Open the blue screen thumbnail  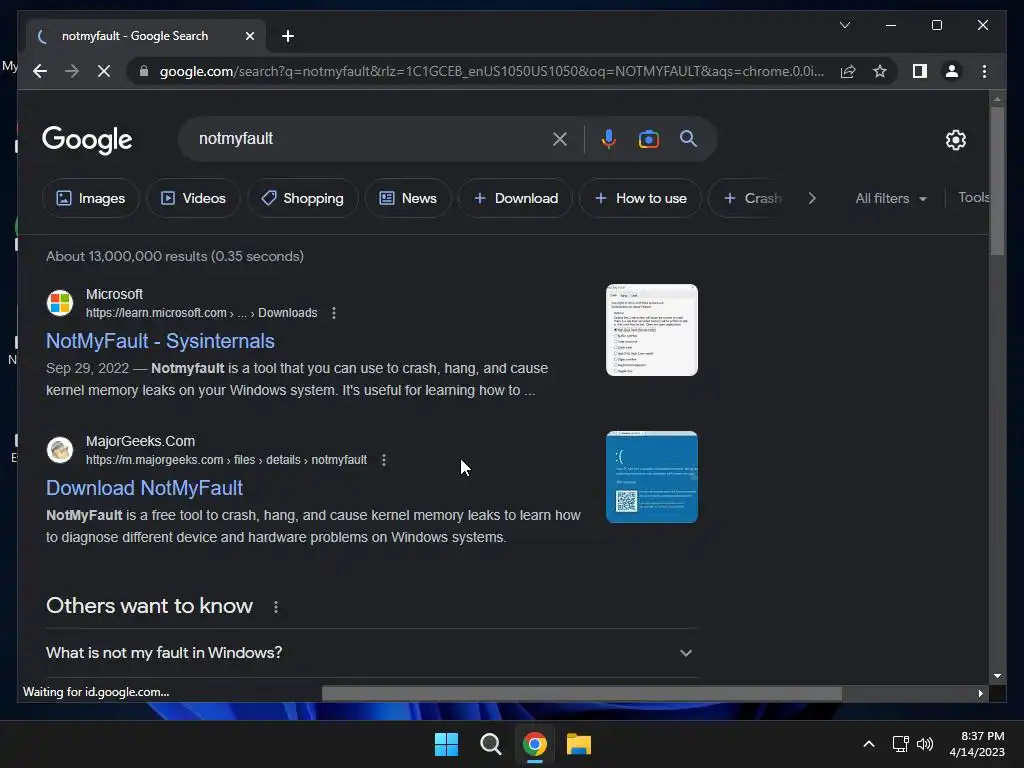click(652, 477)
